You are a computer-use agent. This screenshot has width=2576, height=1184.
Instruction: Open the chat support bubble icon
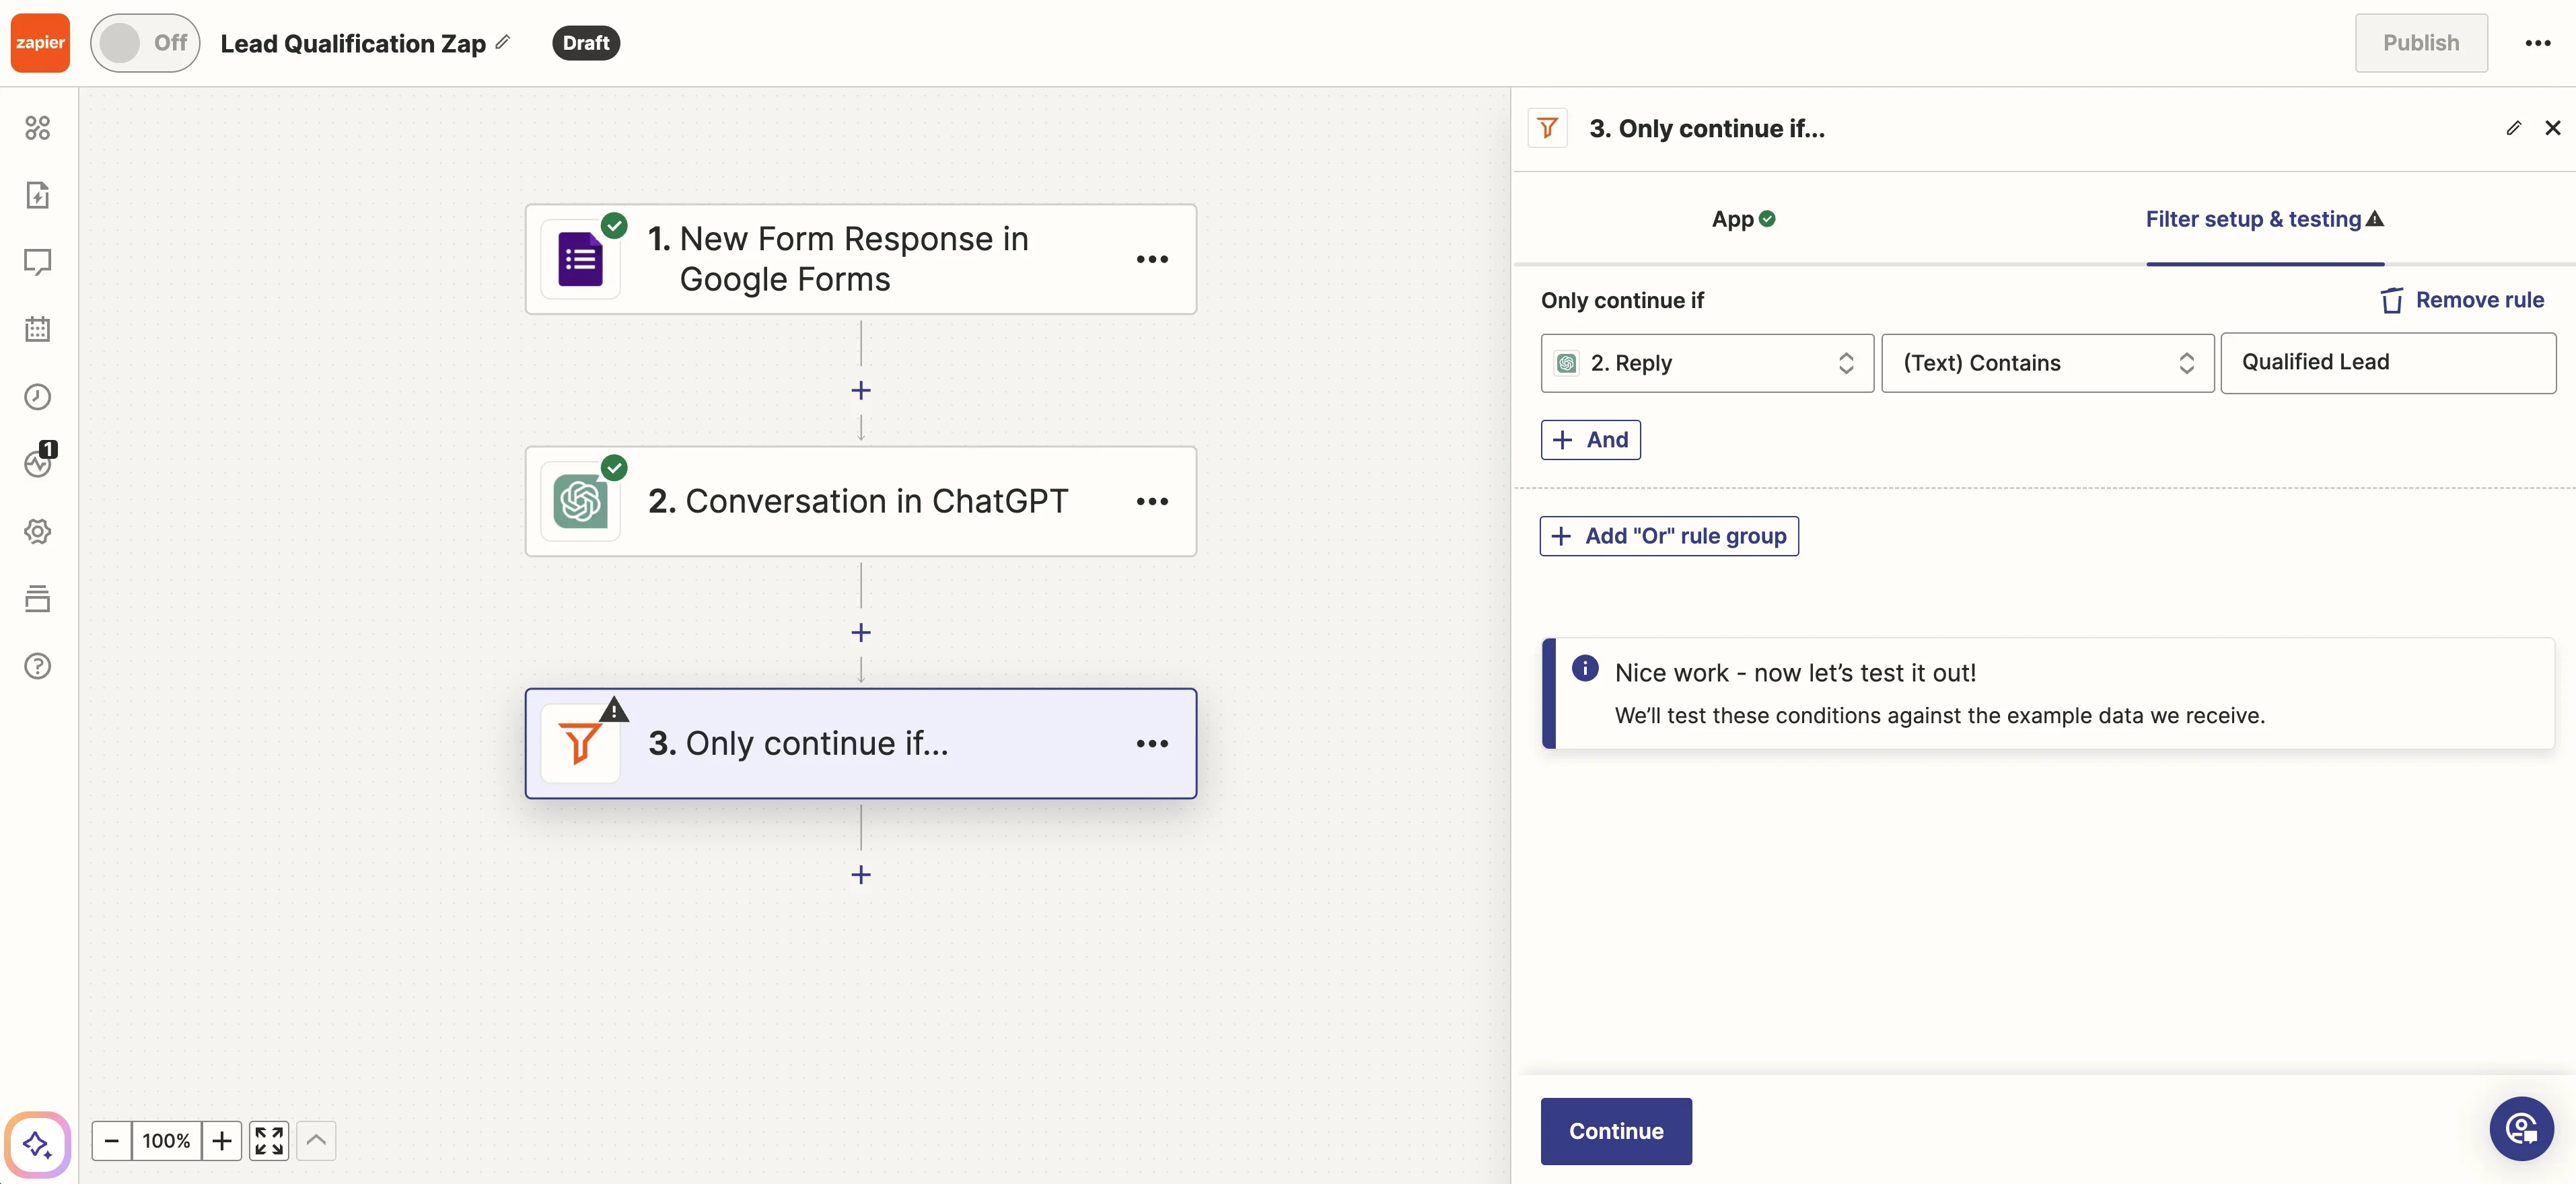pos(2521,1129)
